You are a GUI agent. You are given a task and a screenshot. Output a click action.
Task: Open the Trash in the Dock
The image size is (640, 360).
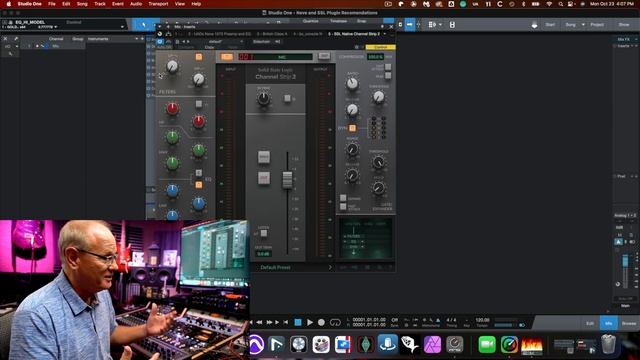pyautogui.click(x=608, y=344)
